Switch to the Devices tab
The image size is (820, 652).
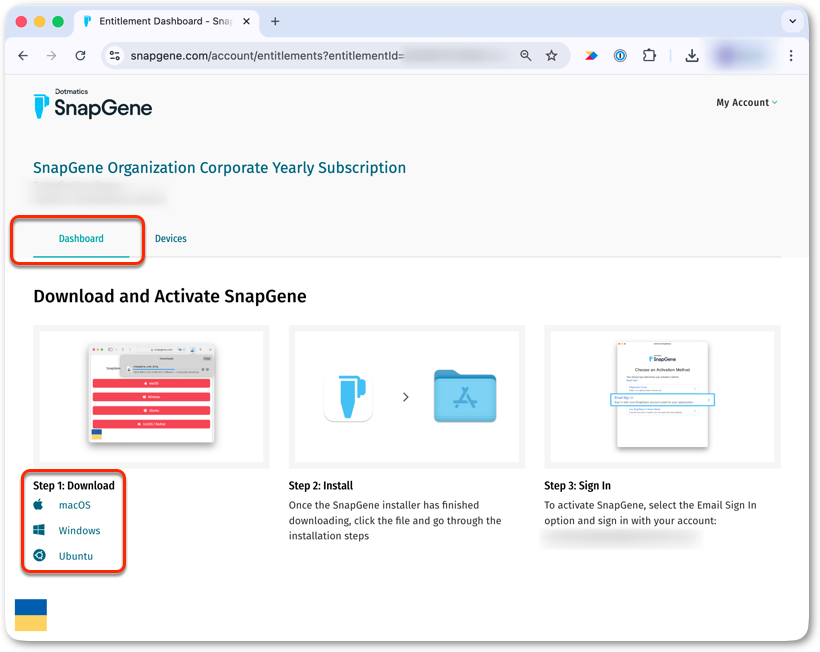(170, 238)
